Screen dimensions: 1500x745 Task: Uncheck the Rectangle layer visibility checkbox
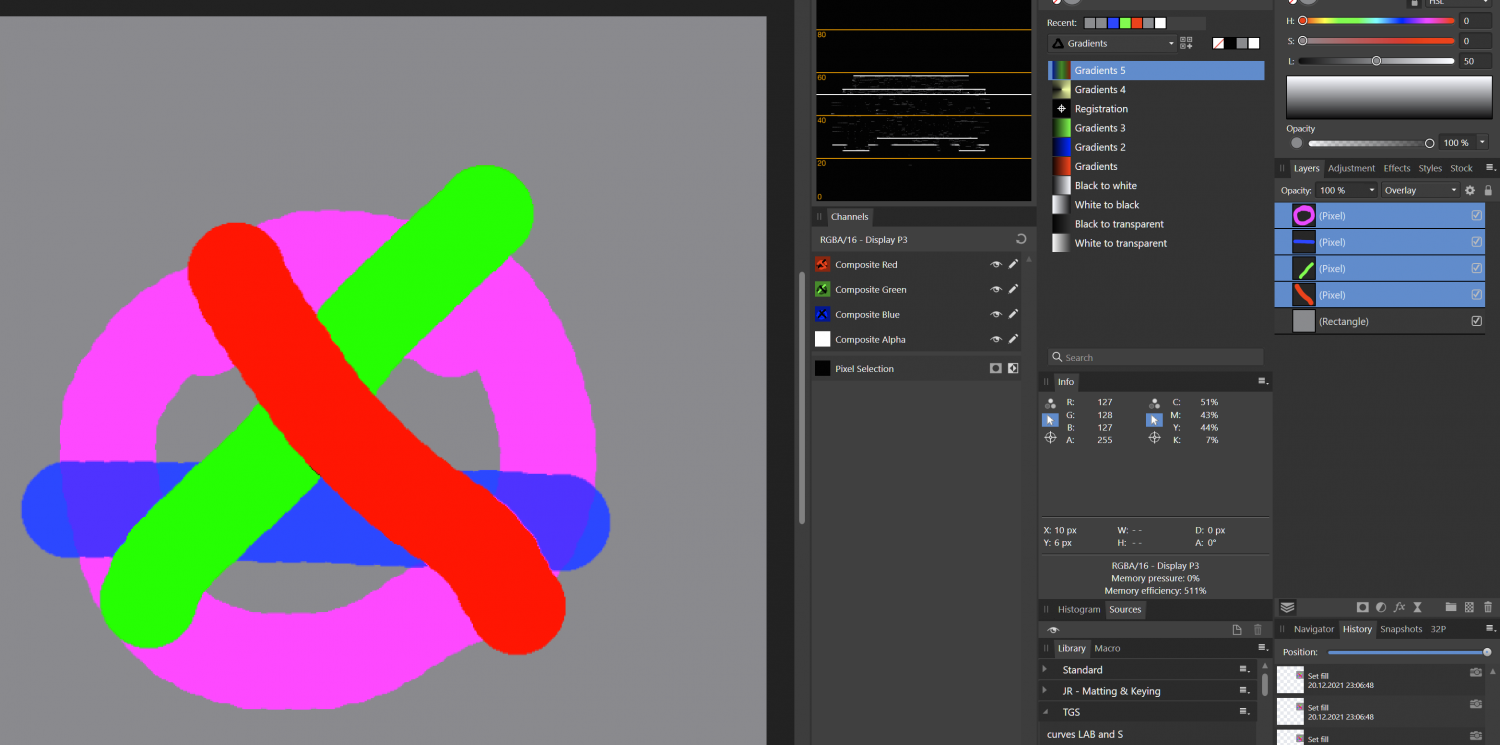click(1476, 321)
